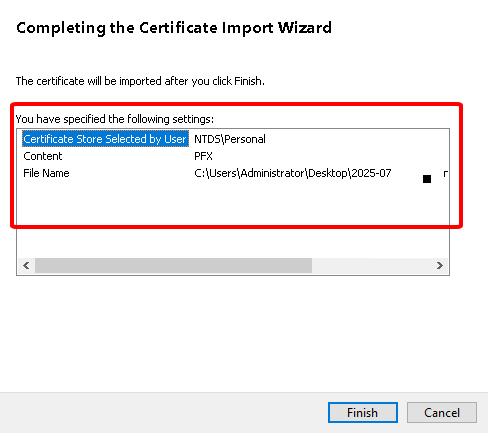Click blank list area just above the scrollbar
This screenshot has height=436, width=495.
[x=233, y=243]
